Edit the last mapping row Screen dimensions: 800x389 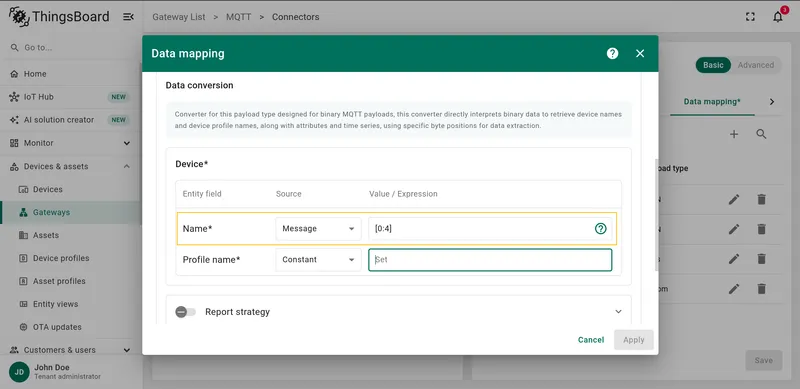click(x=734, y=289)
